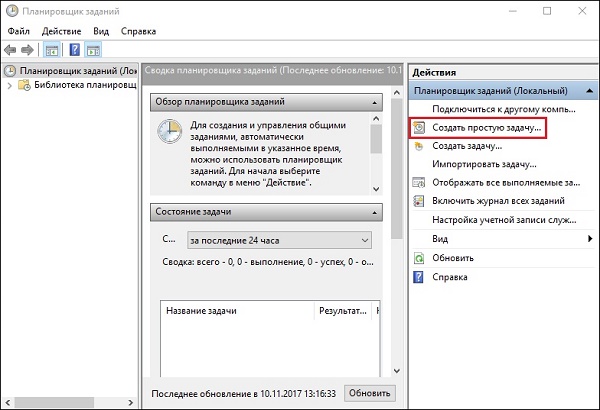Click the 'Создать простую задачу' icon
Image resolution: width=600 pixels, height=410 pixels.
tap(419, 128)
